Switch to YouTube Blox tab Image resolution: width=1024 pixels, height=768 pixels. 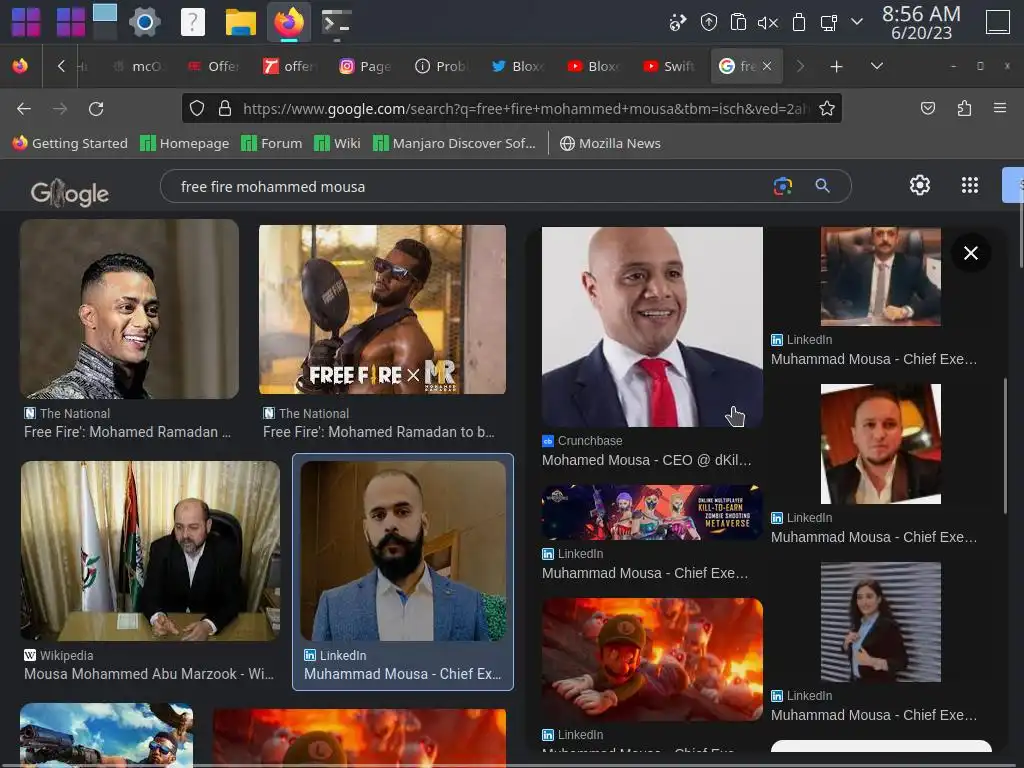tap(593, 66)
